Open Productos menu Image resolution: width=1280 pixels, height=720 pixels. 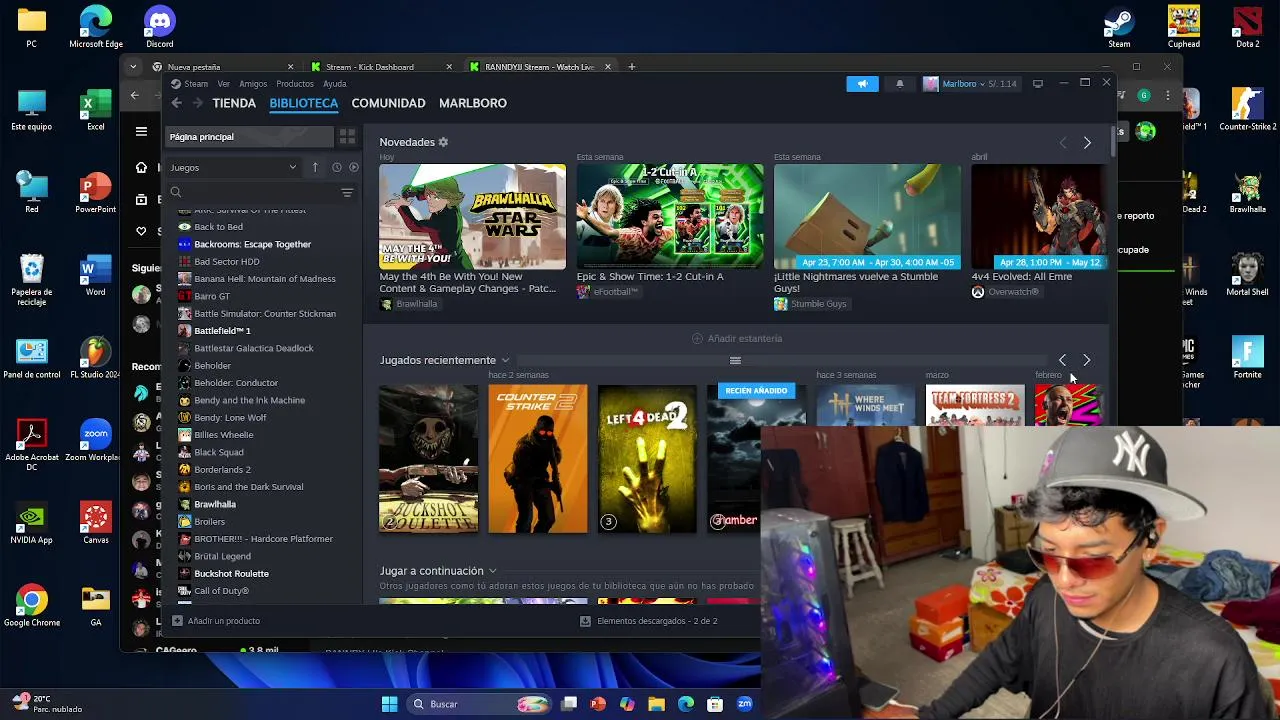click(295, 84)
